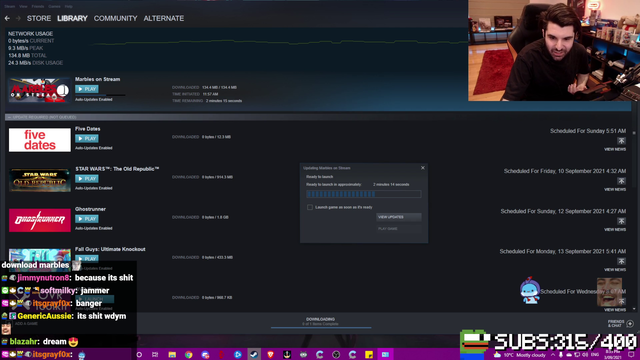This screenshot has height=360, width=640.
Task: Go back with the left arrow in Steam
Action: coord(7,18)
